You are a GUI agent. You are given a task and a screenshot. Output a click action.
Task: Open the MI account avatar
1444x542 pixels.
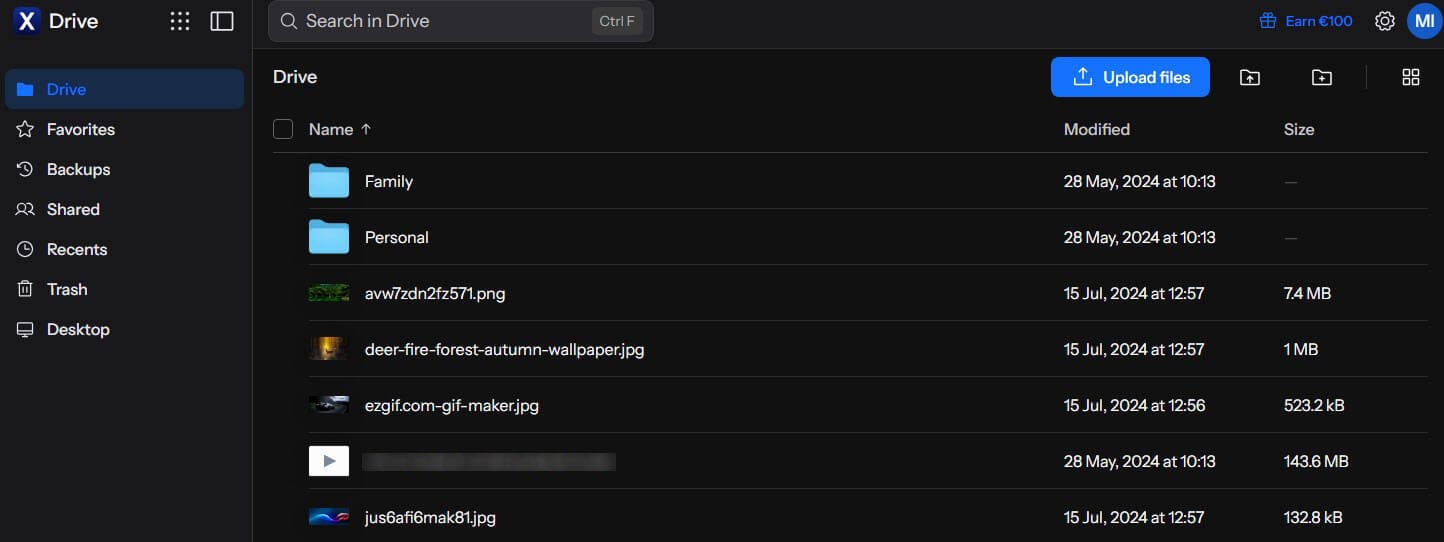tap(1424, 21)
